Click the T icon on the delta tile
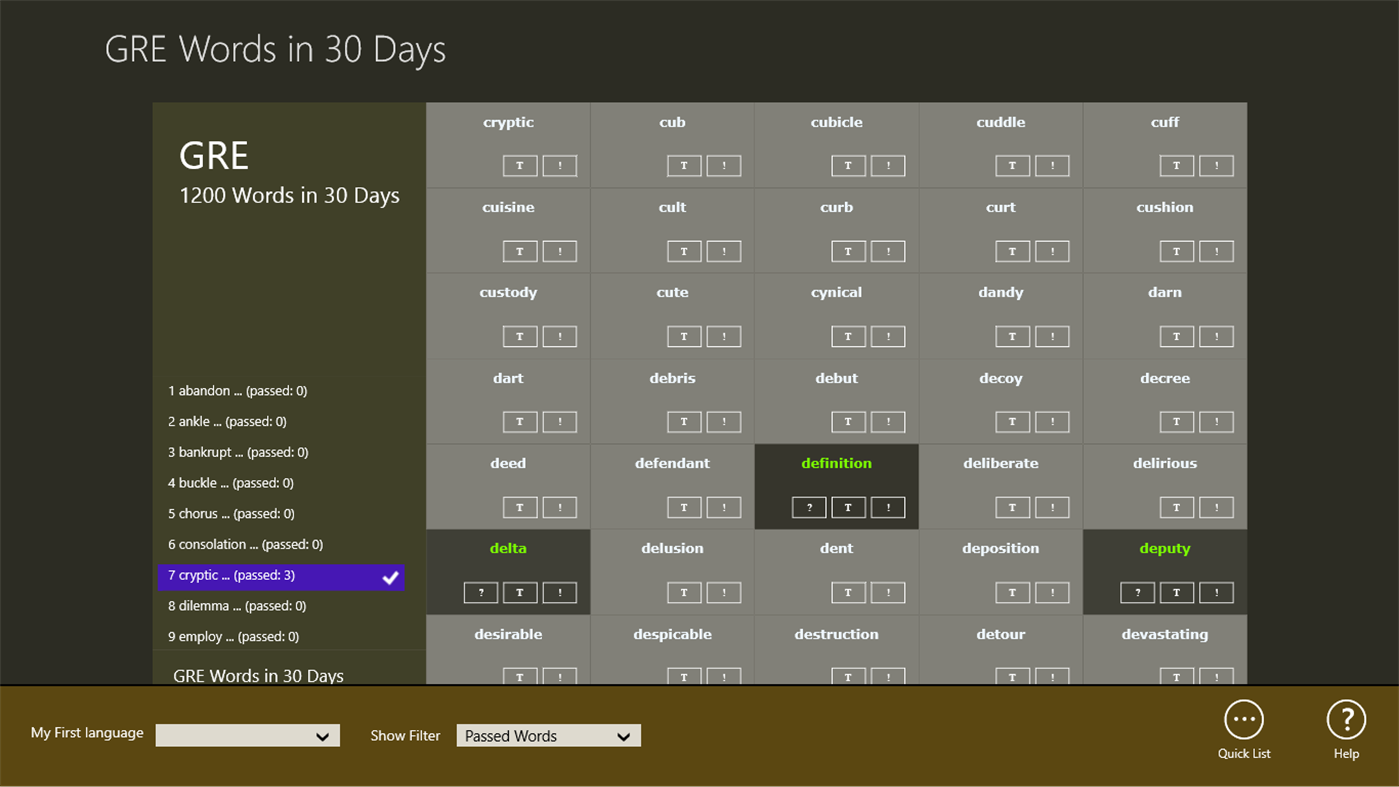The width and height of the screenshot is (1399, 787). click(x=520, y=592)
